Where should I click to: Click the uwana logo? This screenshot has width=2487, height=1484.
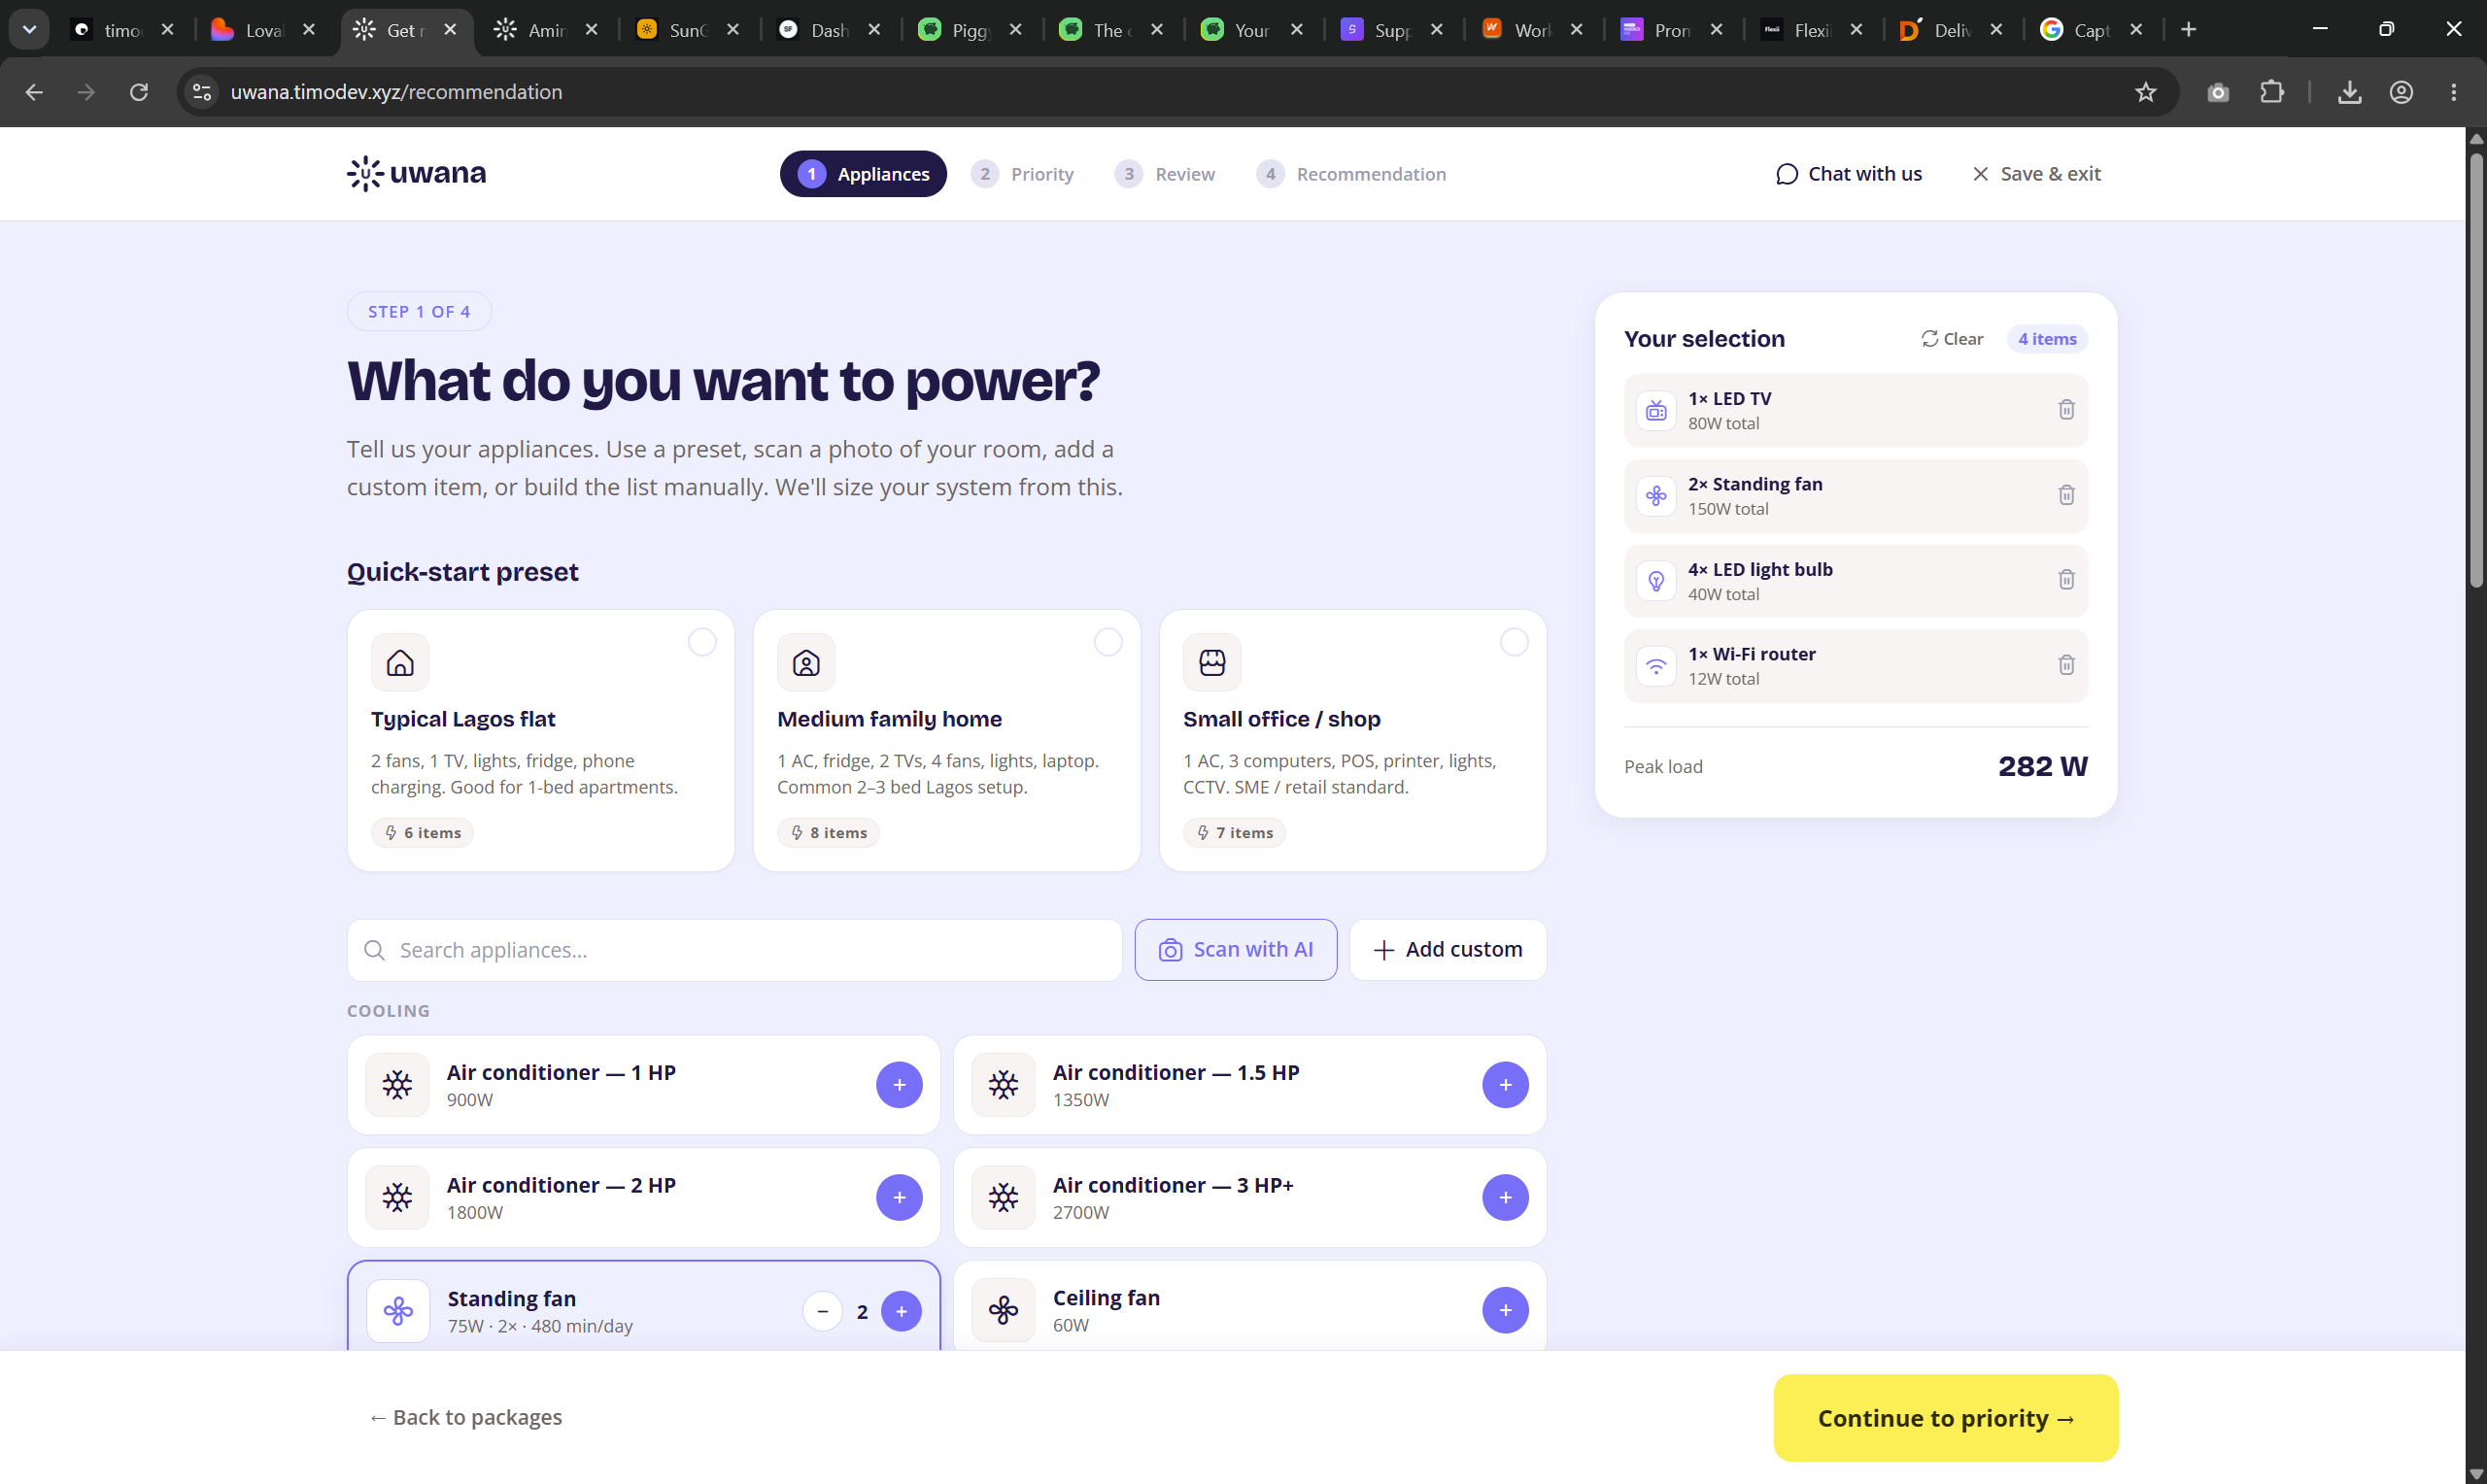pyautogui.click(x=416, y=173)
